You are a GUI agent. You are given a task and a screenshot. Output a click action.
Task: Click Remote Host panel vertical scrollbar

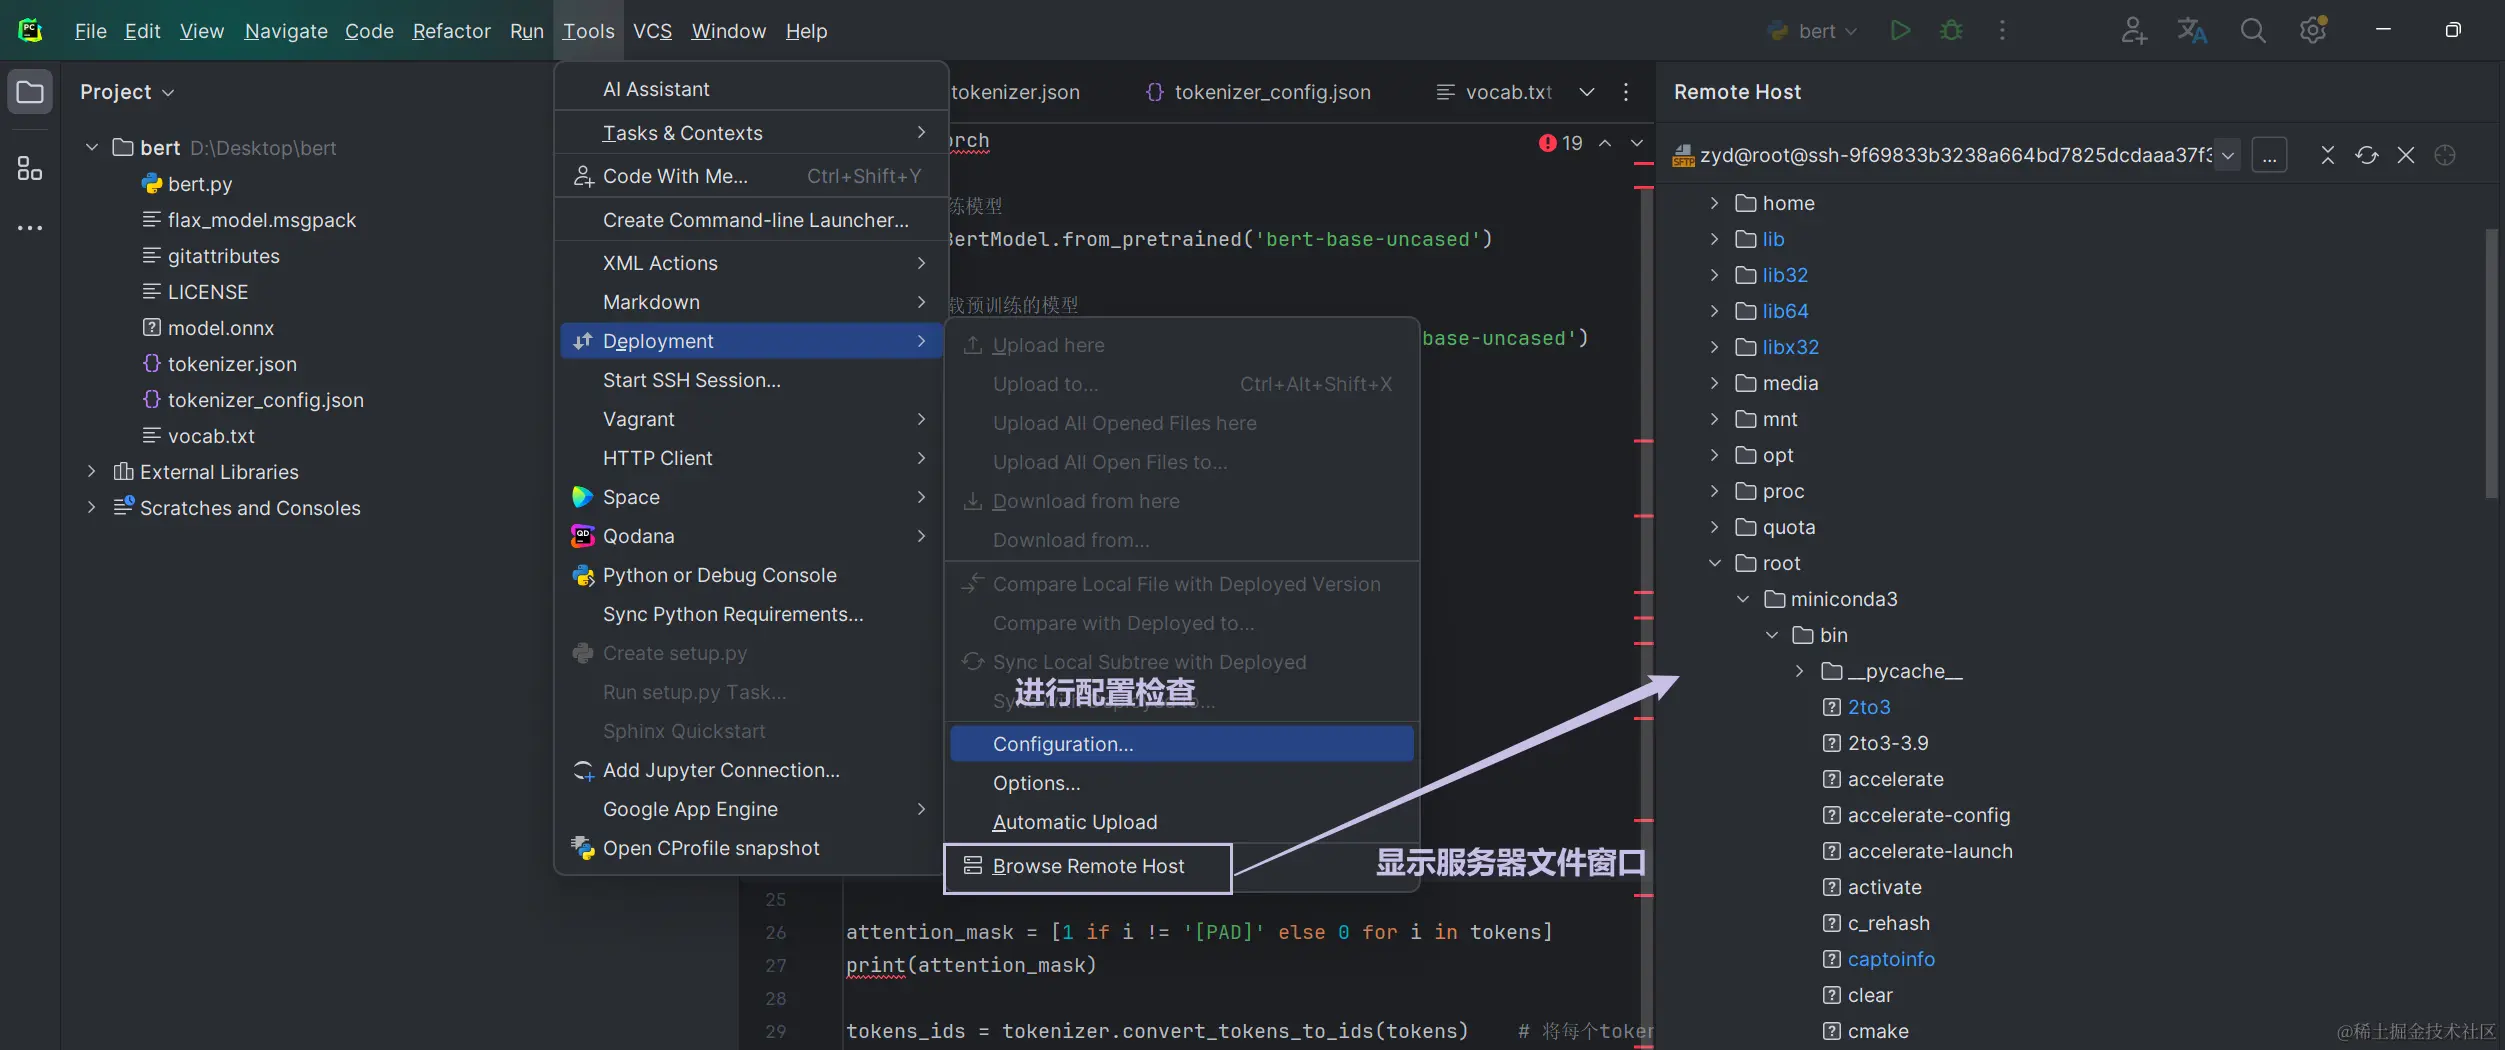2491,363
